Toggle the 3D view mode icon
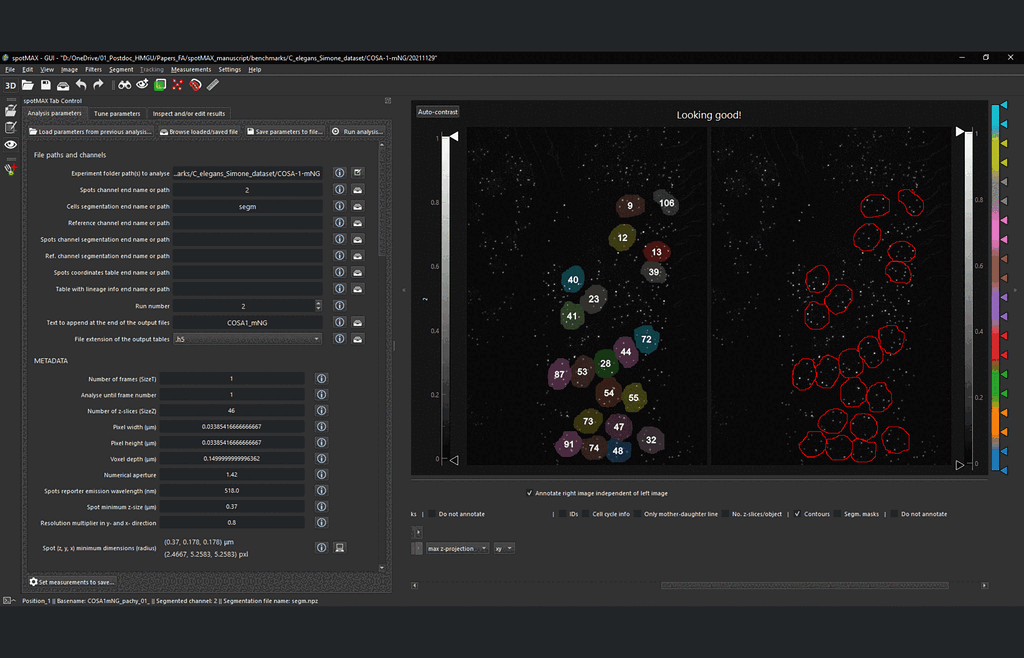Viewport: 1024px width, 658px height. 10,85
